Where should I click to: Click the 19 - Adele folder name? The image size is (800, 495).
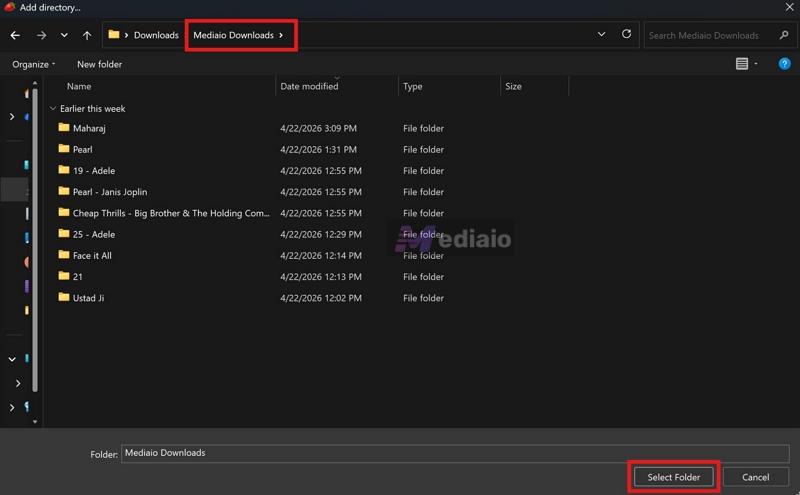click(x=94, y=170)
